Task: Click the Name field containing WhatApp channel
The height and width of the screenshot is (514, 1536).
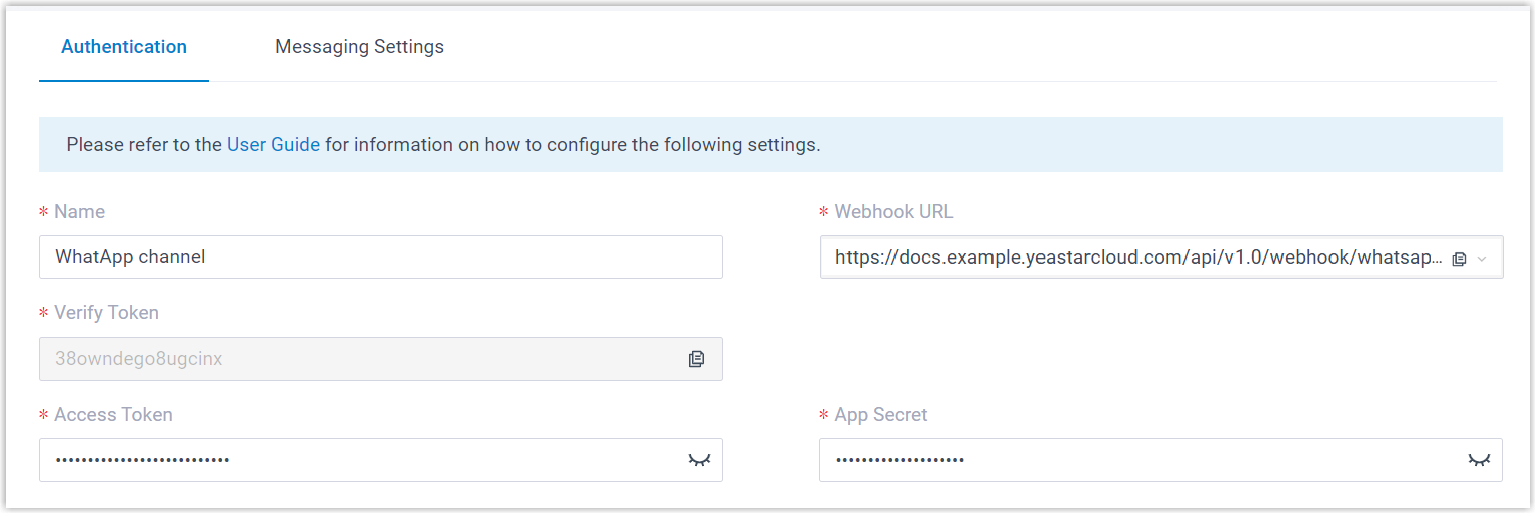Action: [x=380, y=257]
